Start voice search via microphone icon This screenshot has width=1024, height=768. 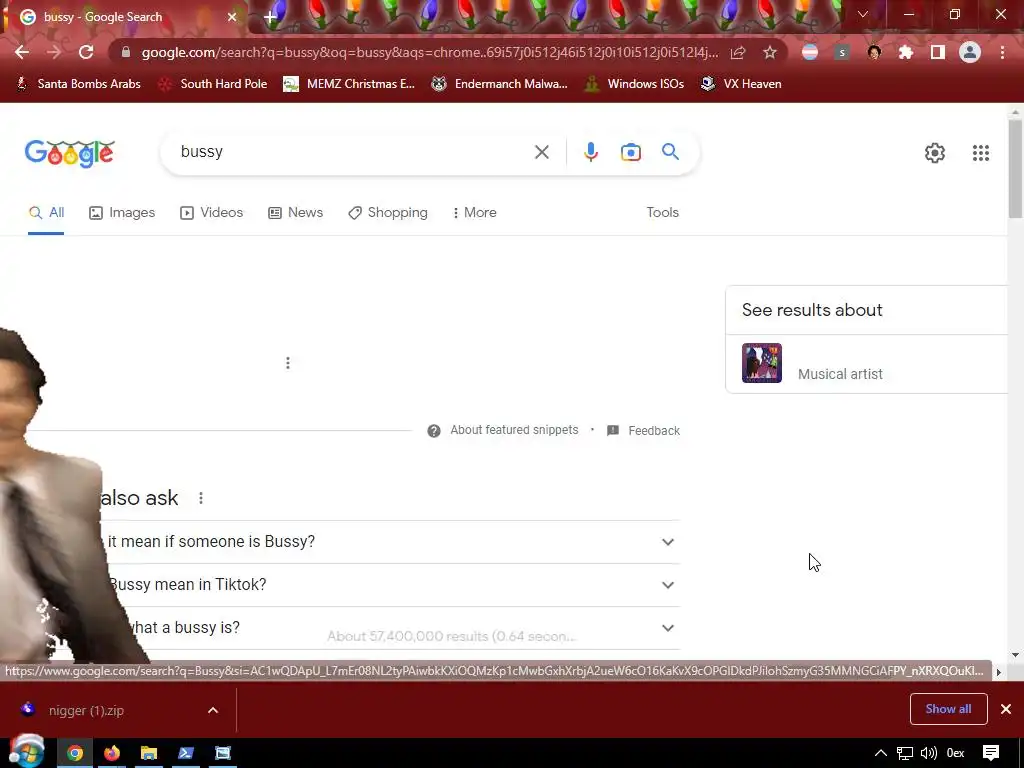(590, 152)
